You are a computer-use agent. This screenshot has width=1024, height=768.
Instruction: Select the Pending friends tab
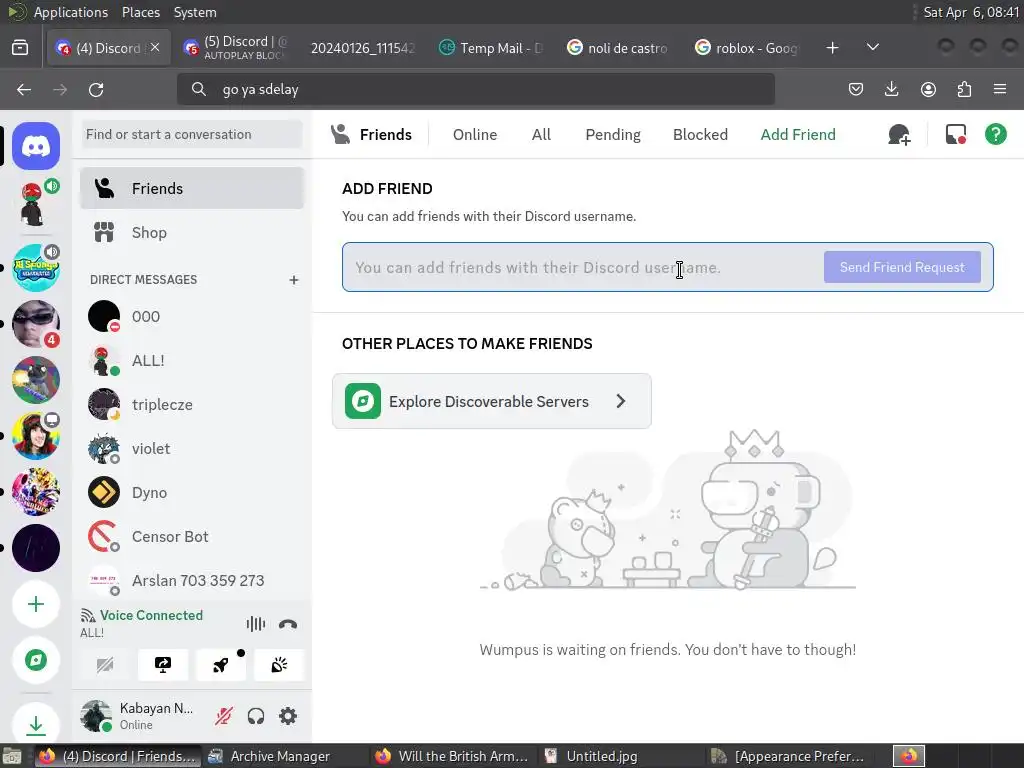pyautogui.click(x=613, y=135)
